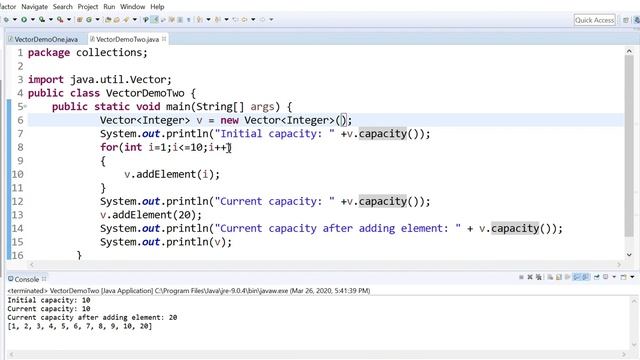Open the Back history dropdown arrow
Screen dimensions: 640x360
pos(253,19)
